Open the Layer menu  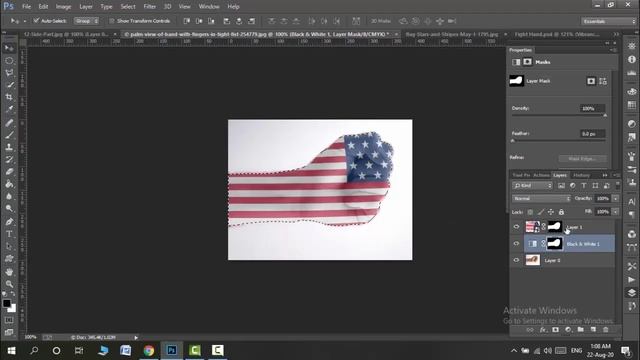click(86, 7)
